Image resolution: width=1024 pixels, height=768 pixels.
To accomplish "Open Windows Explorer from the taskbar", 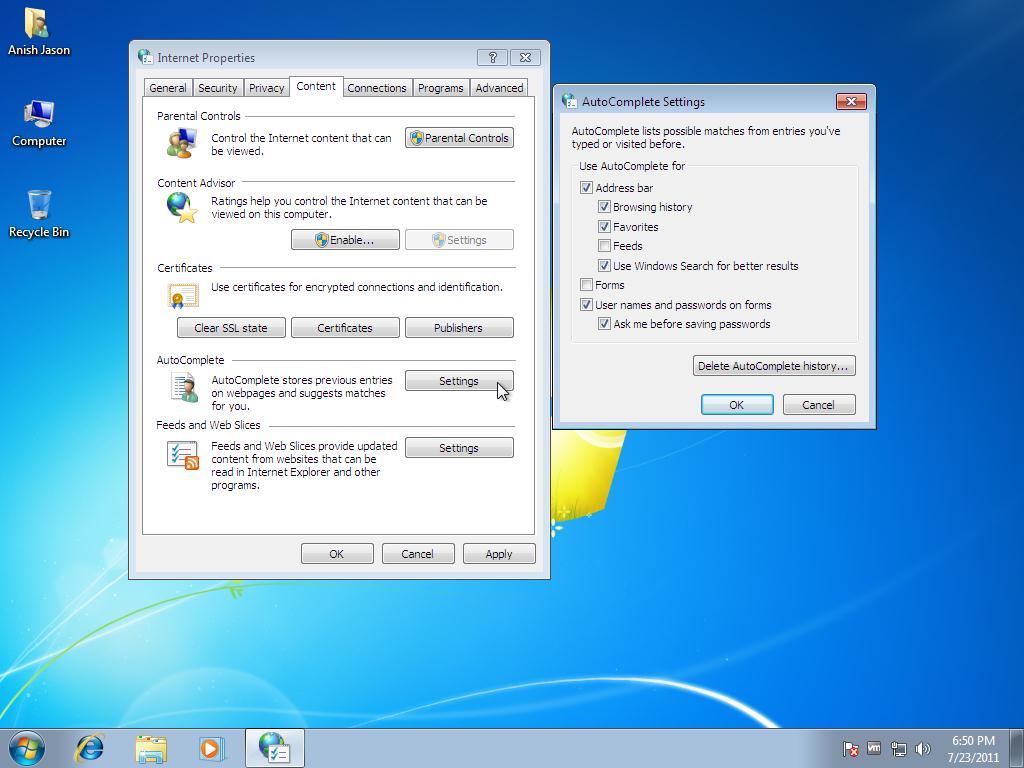I will 151,748.
